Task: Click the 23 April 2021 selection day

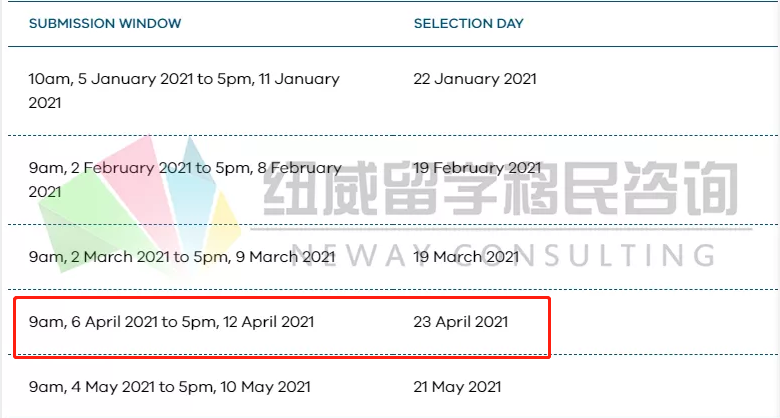Action: click(x=461, y=322)
